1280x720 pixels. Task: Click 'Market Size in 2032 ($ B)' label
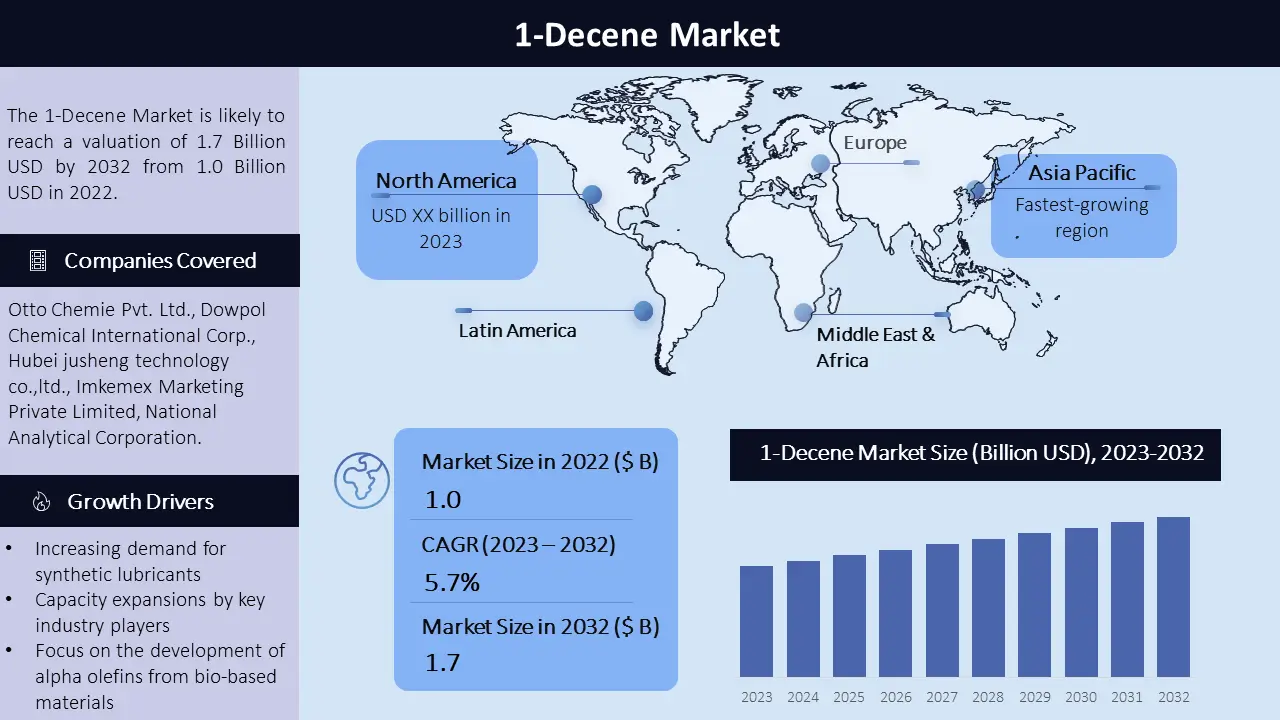[x=540, y=627]
